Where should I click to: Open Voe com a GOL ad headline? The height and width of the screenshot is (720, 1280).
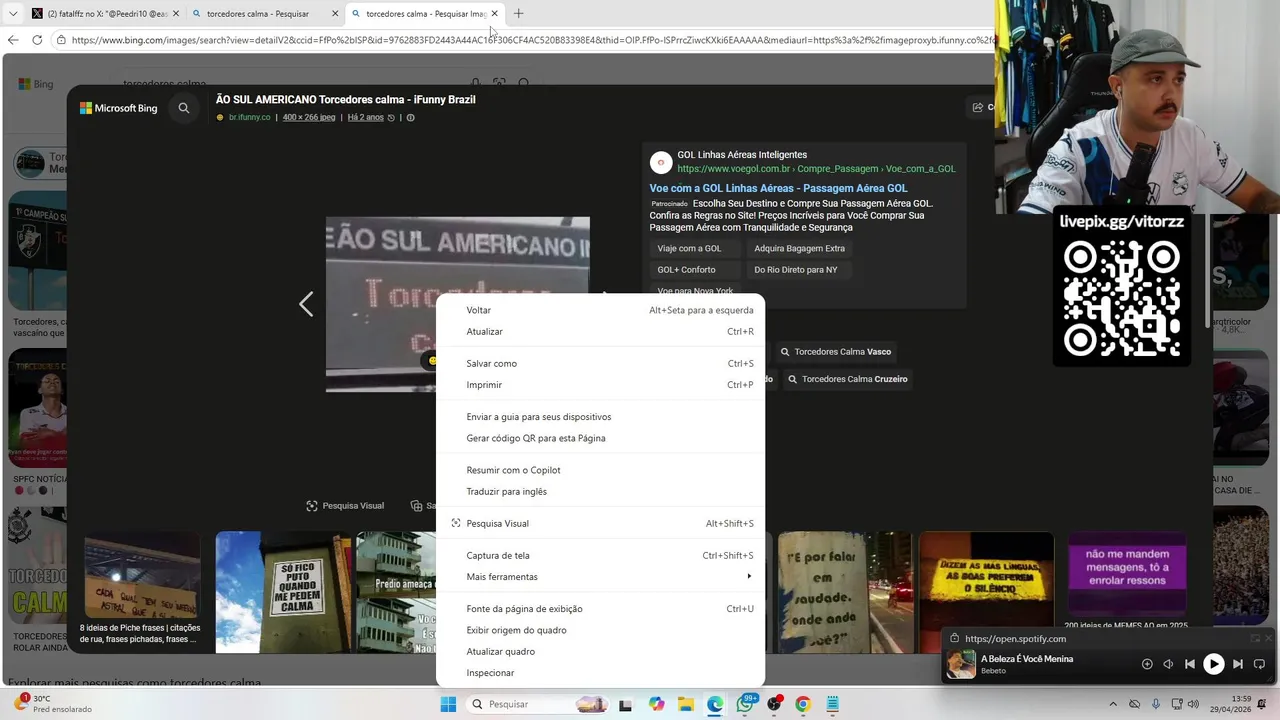778,188
